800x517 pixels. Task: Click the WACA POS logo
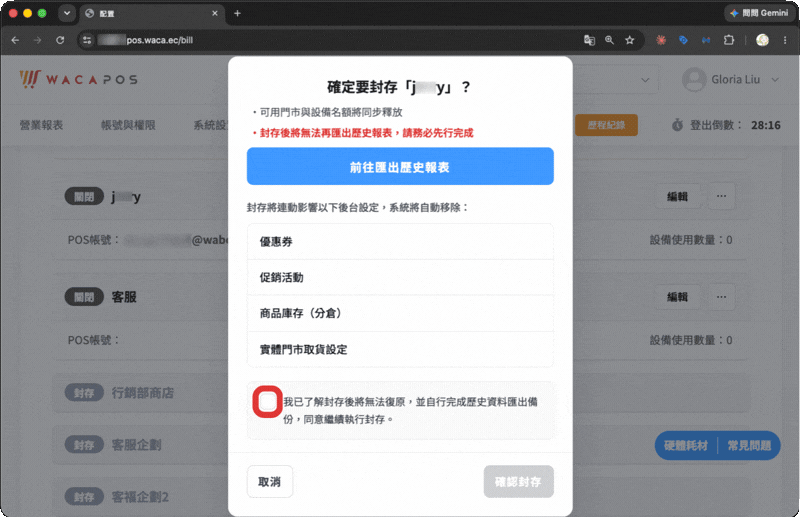[x=79, y=80]
